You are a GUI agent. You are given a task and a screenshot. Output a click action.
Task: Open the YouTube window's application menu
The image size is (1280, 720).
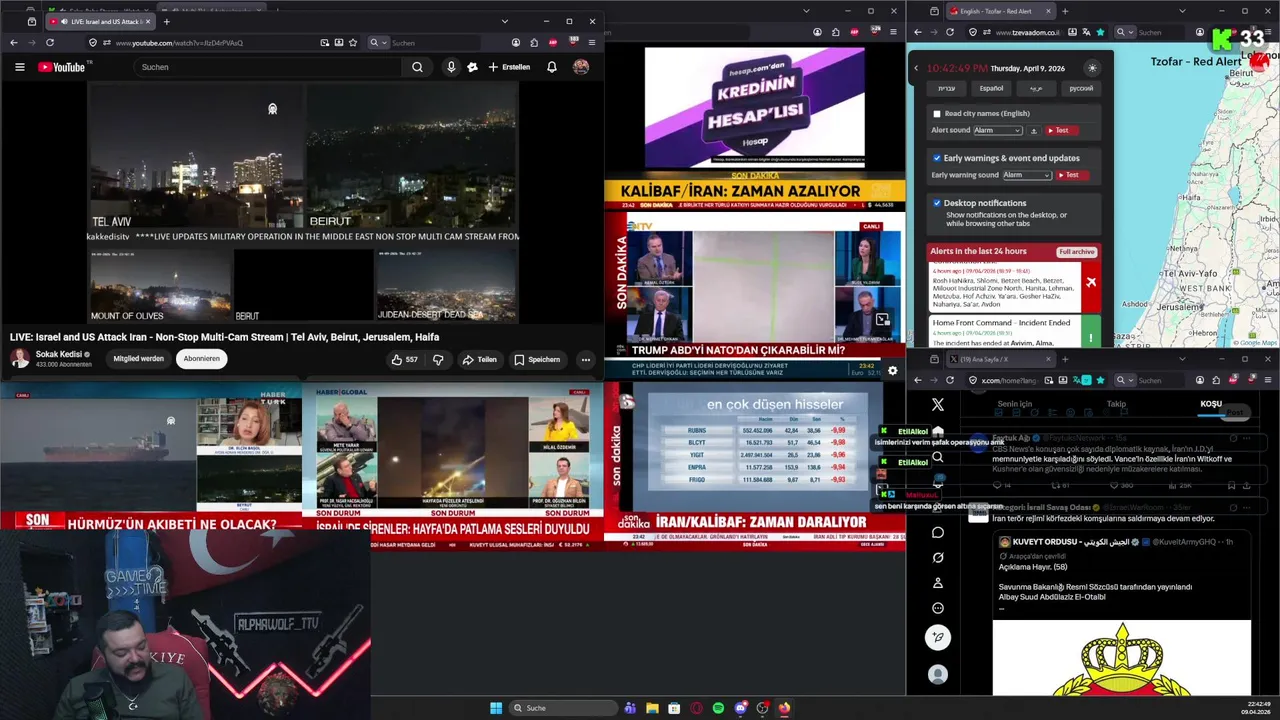592,43
